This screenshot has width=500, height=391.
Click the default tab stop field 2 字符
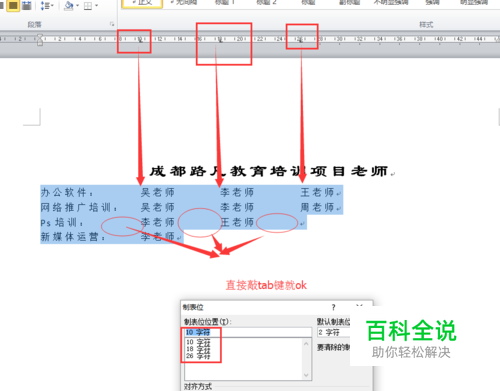(333, 332)
